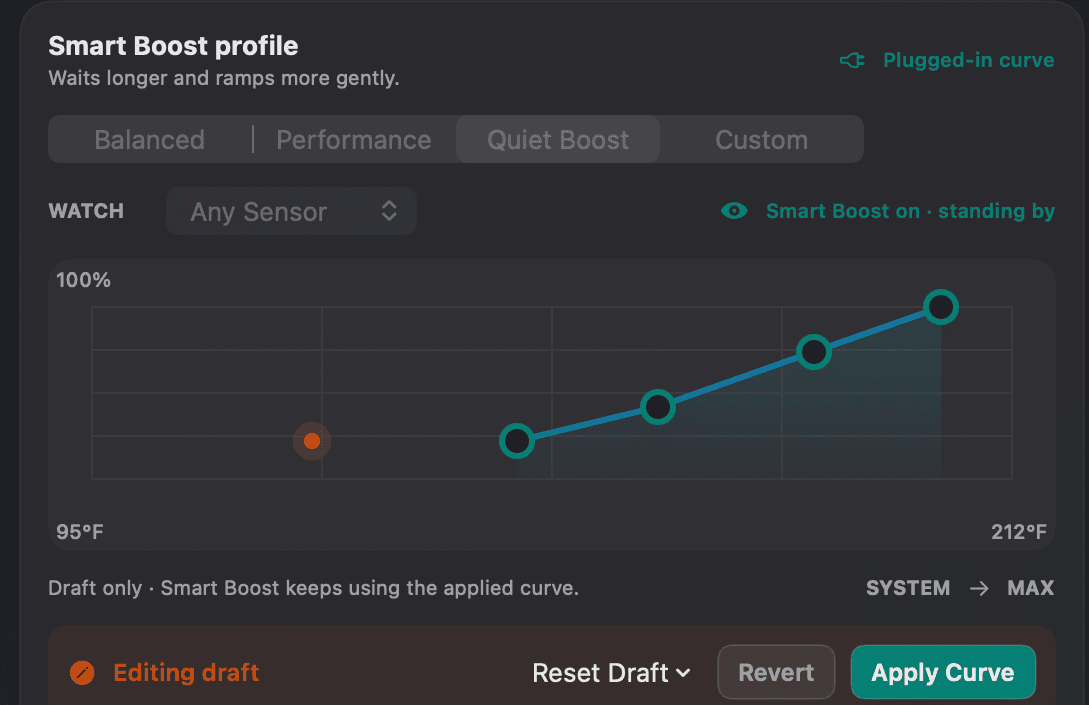Viewport: 1089px width, 705px height.
Task: Click the SYSTEM label
Action: coord(908,588)
